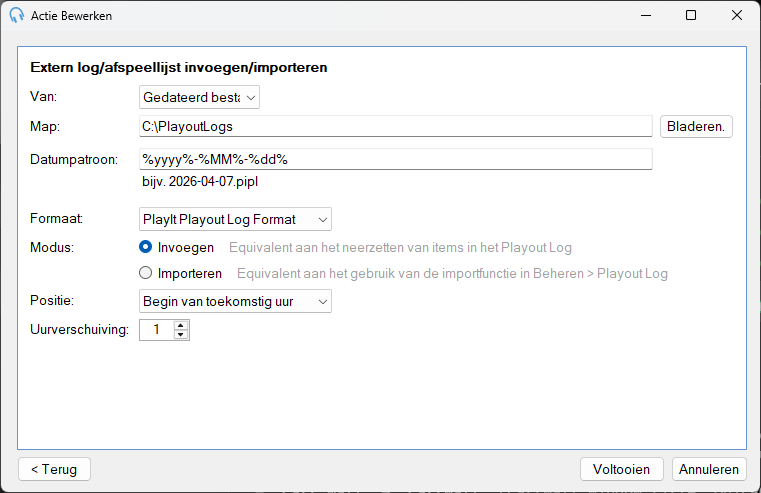Image resolution: width=761 pixels, height=493 pixels.
Task: Open the Van dropdown showing Gedateerd
Action: click(x=199, y=97)
